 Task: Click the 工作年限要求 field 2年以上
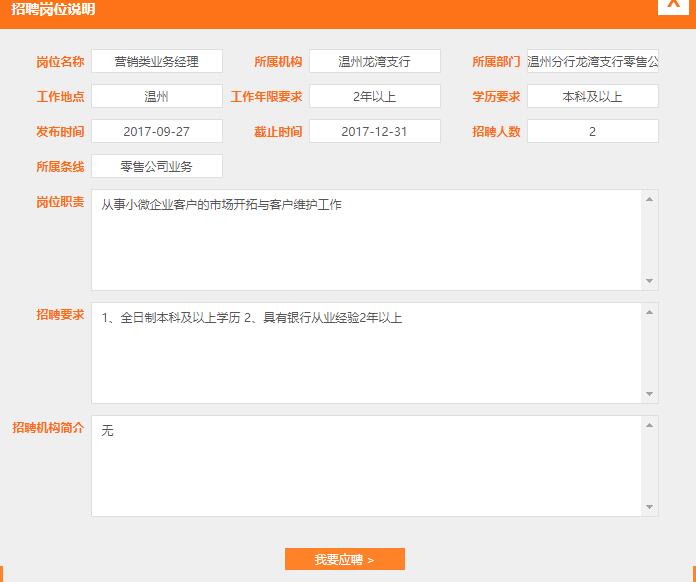point(374,97)
